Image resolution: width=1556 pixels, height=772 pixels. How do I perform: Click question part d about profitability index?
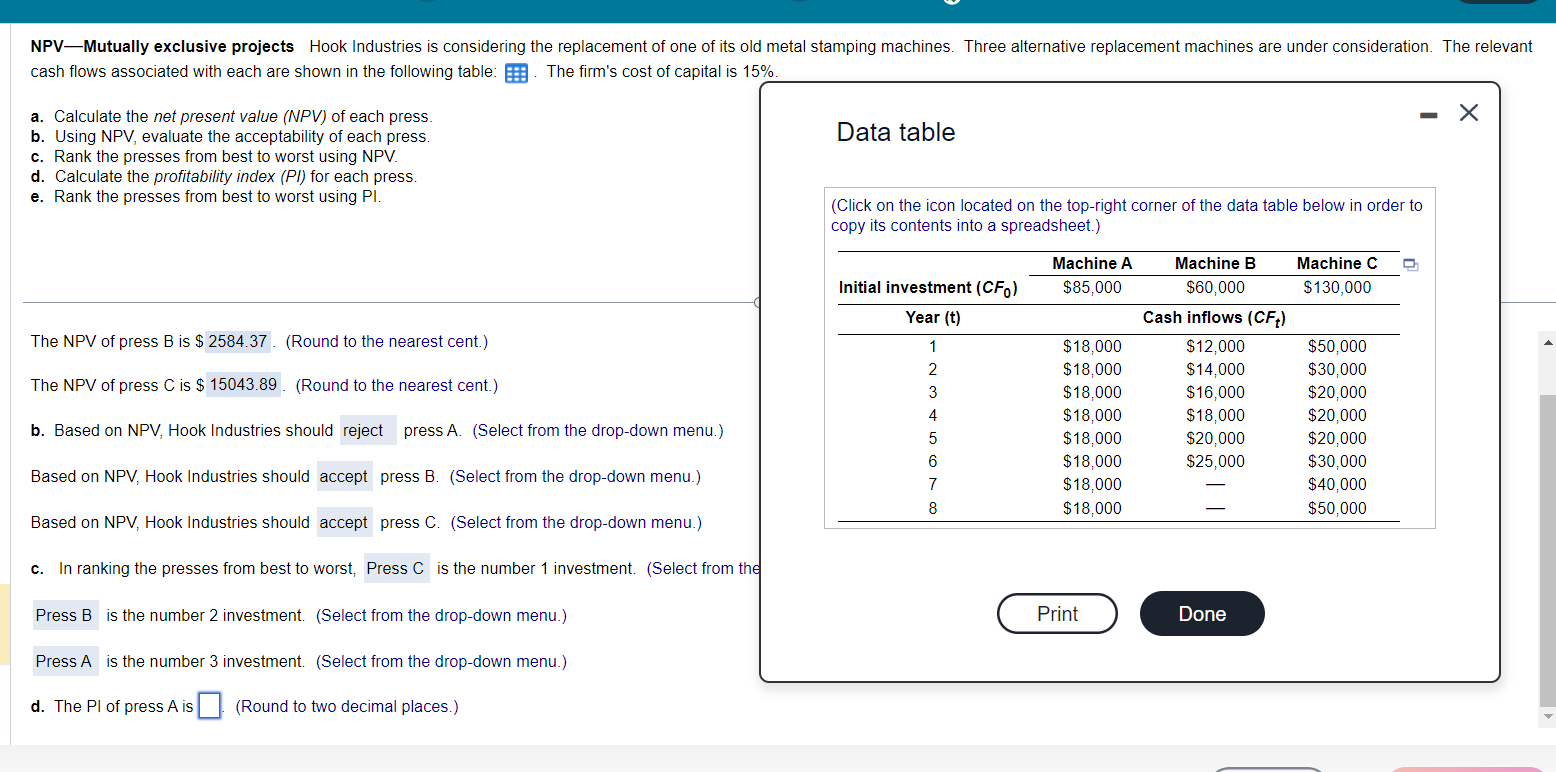224,177
